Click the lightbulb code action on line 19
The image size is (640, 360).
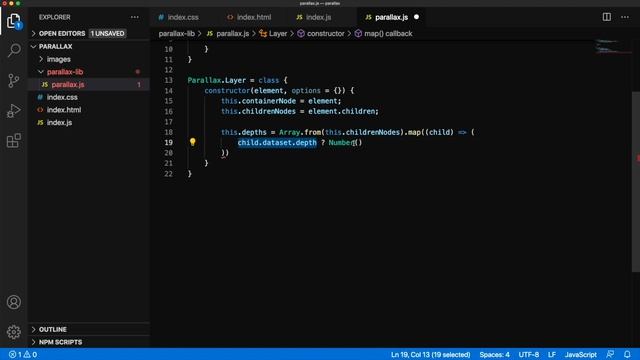(193, 142)
